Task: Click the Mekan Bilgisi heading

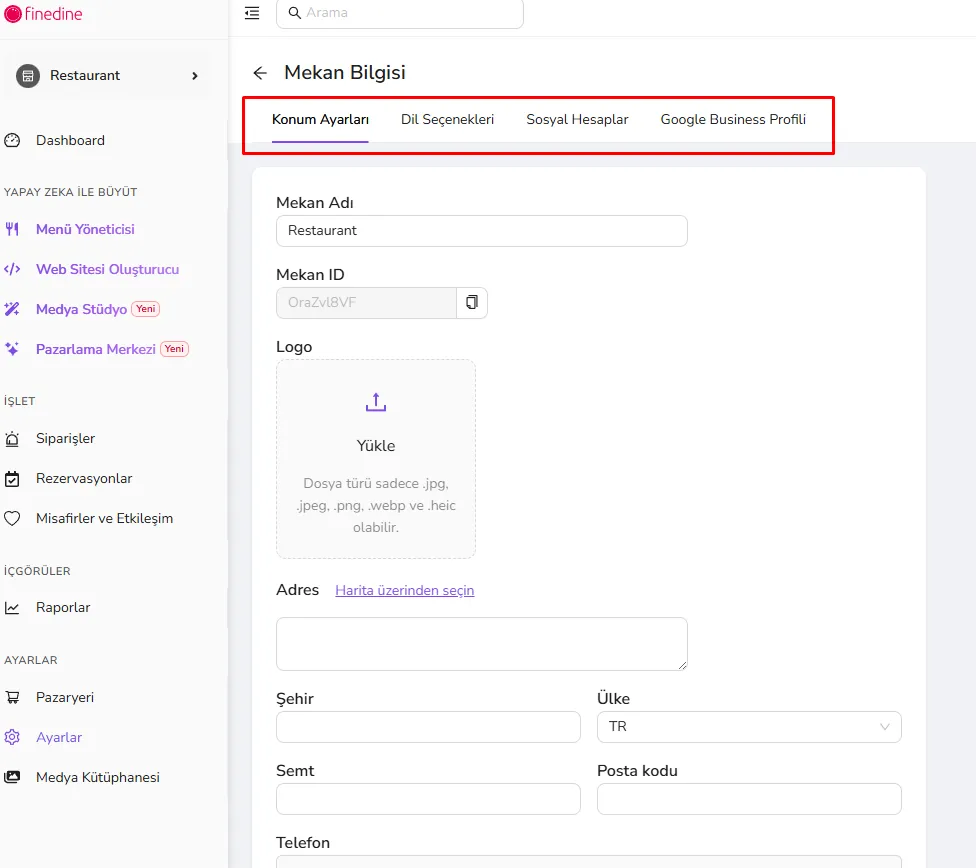Action: click(x=345, y=73)
